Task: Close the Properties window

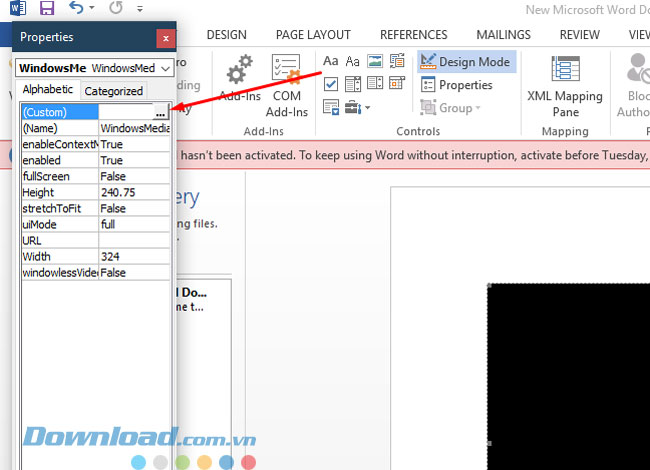Action: (166, 39)
